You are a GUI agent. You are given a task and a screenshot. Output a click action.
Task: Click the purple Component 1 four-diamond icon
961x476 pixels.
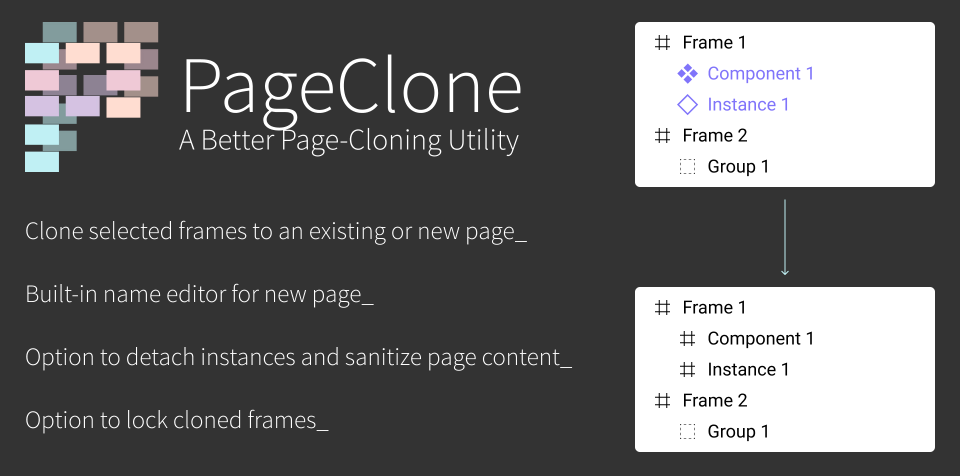(x=688, y=74)
